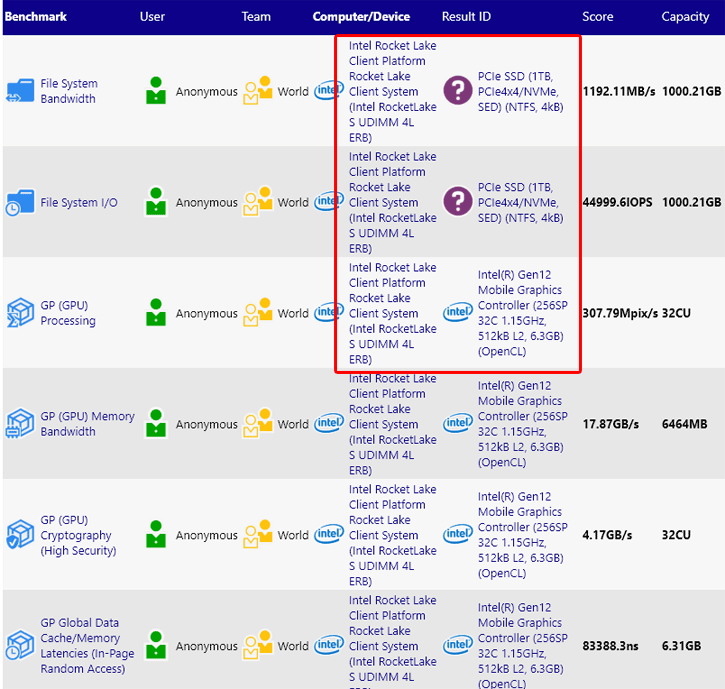Click the score 1192.11MB/s
Viewport: 725px width, 689px height.
point(619,92)
